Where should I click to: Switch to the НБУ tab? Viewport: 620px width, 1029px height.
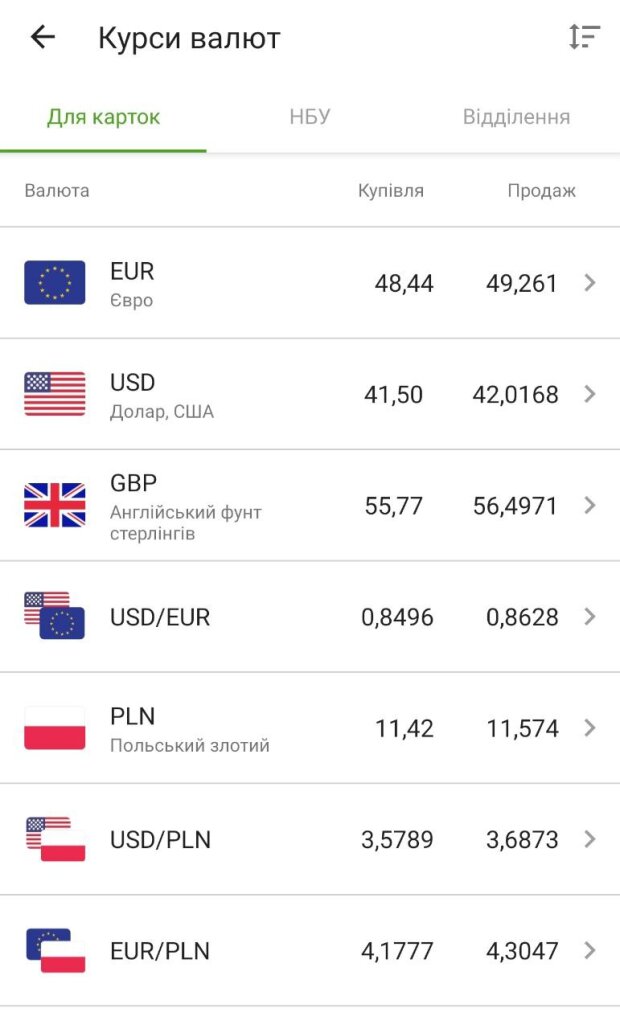(x=310, y=117)
